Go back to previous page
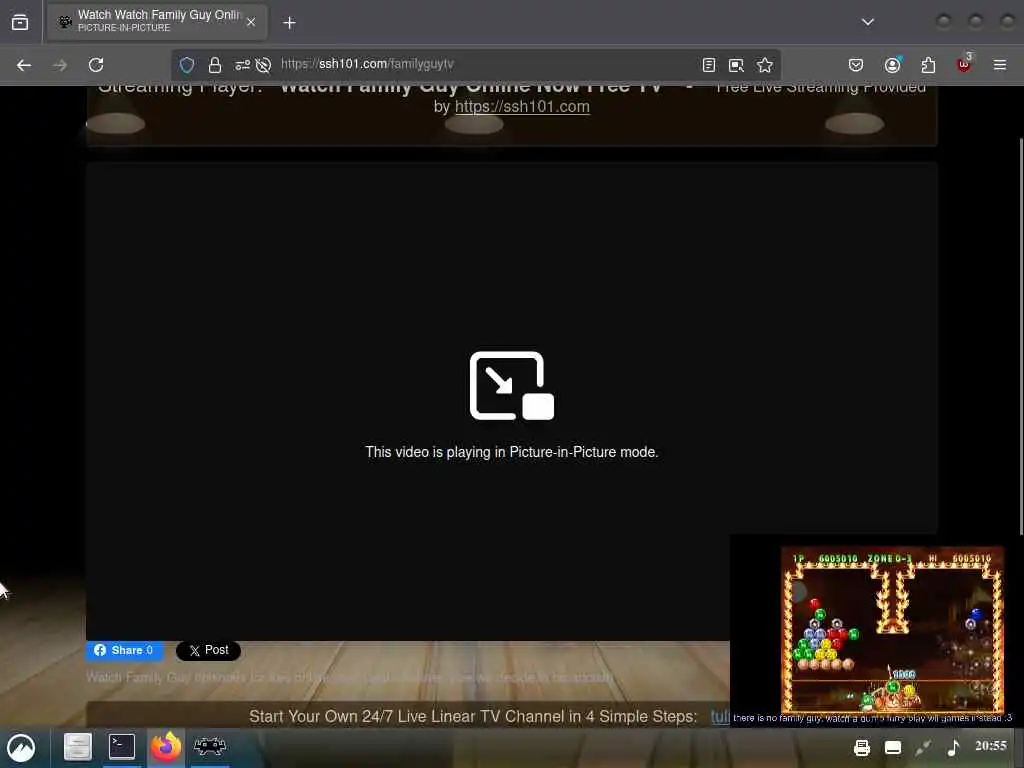This screenshot has height=768, width=1024. click(x=24, y=65)
